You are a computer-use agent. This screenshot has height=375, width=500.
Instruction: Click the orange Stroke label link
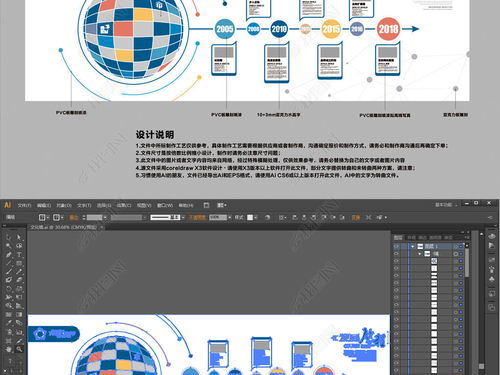tap(73, 217)
